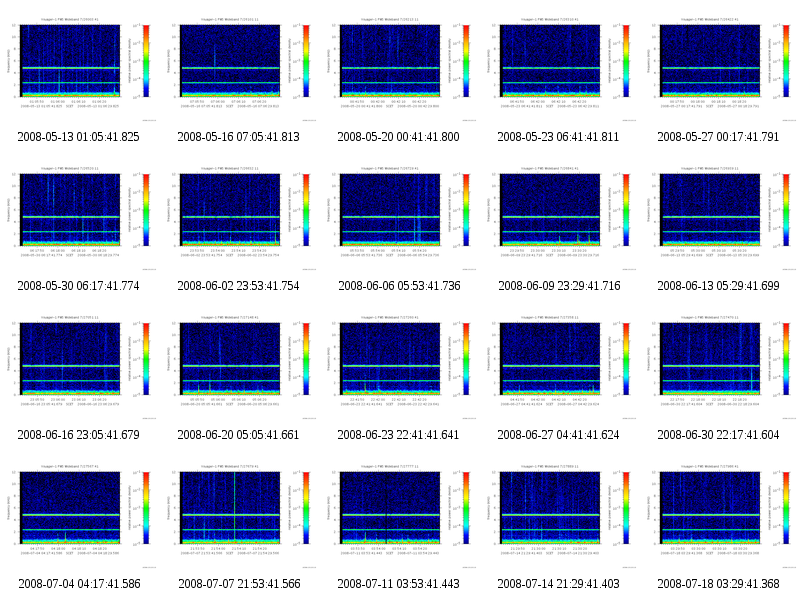Click the color scale bar beside 2008-07-18 plot
Image resolution: width=800 pixels, height=596 pixels.
[x=786, y=508]
